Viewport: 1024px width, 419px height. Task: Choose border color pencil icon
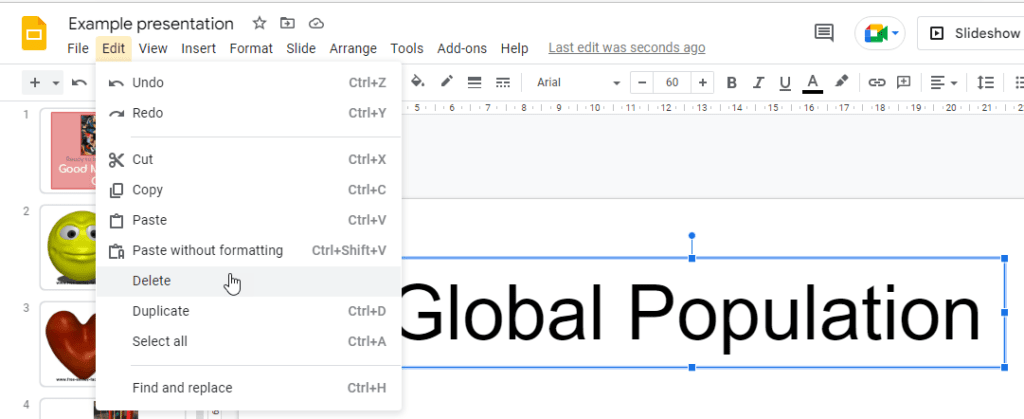tap(447, 82)
